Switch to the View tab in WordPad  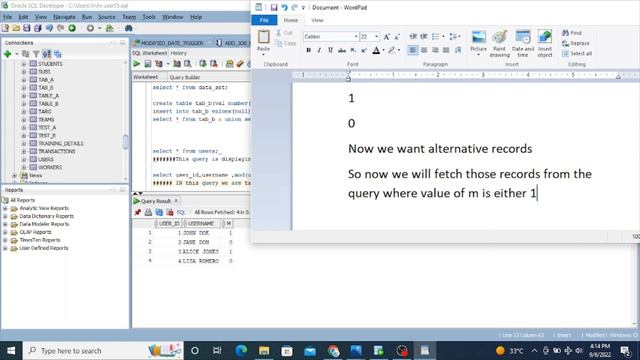tap(317, 20)
